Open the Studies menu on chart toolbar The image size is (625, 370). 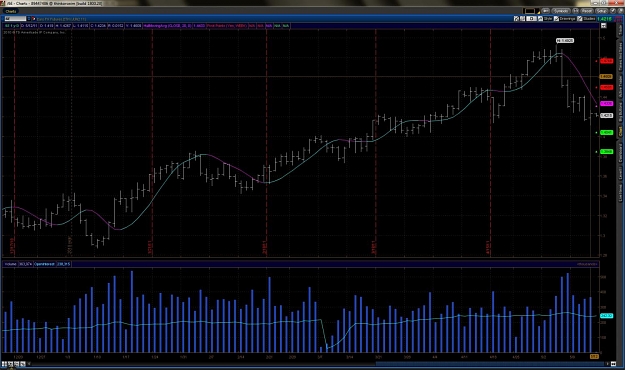coord(590,19)
